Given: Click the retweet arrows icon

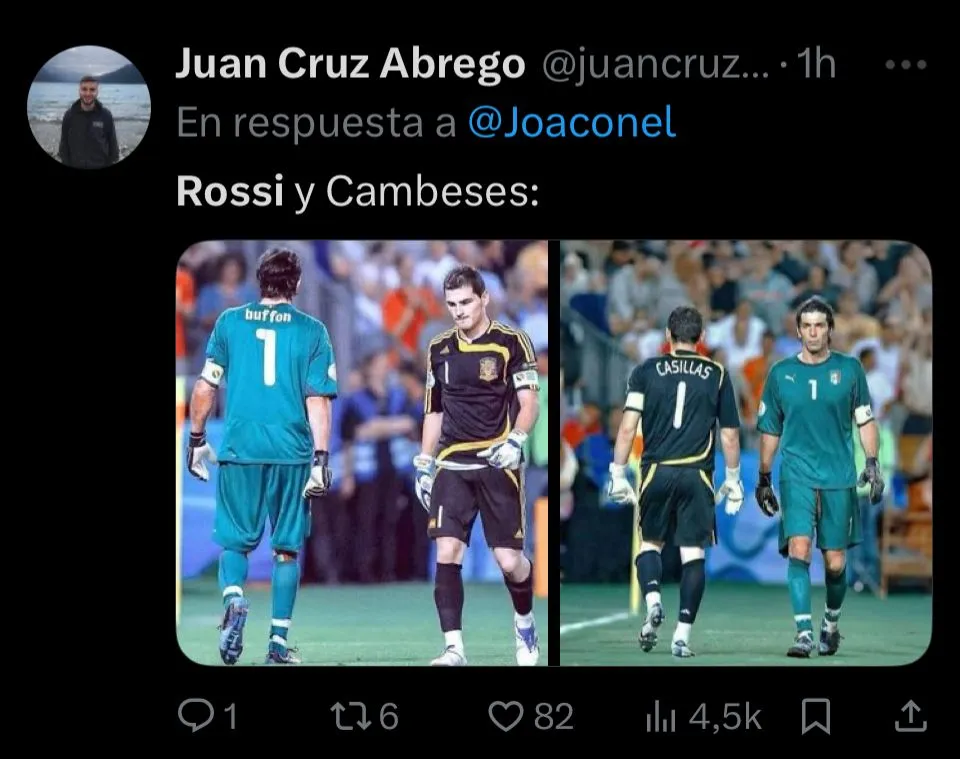Looking at the screenshot, I should [x=350, y=716].
